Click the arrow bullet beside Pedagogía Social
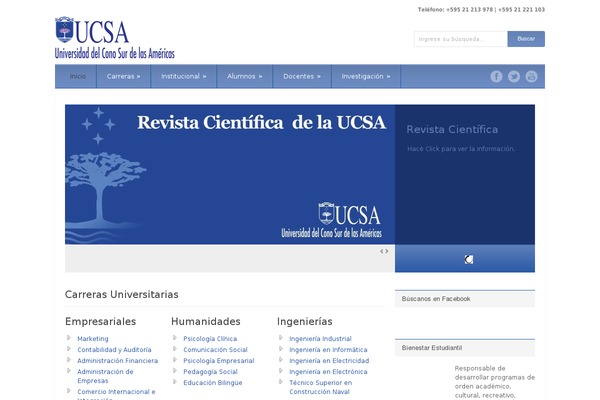Viewport: 600px width, 400px height. pyautogui.click(x=175, y=371)
